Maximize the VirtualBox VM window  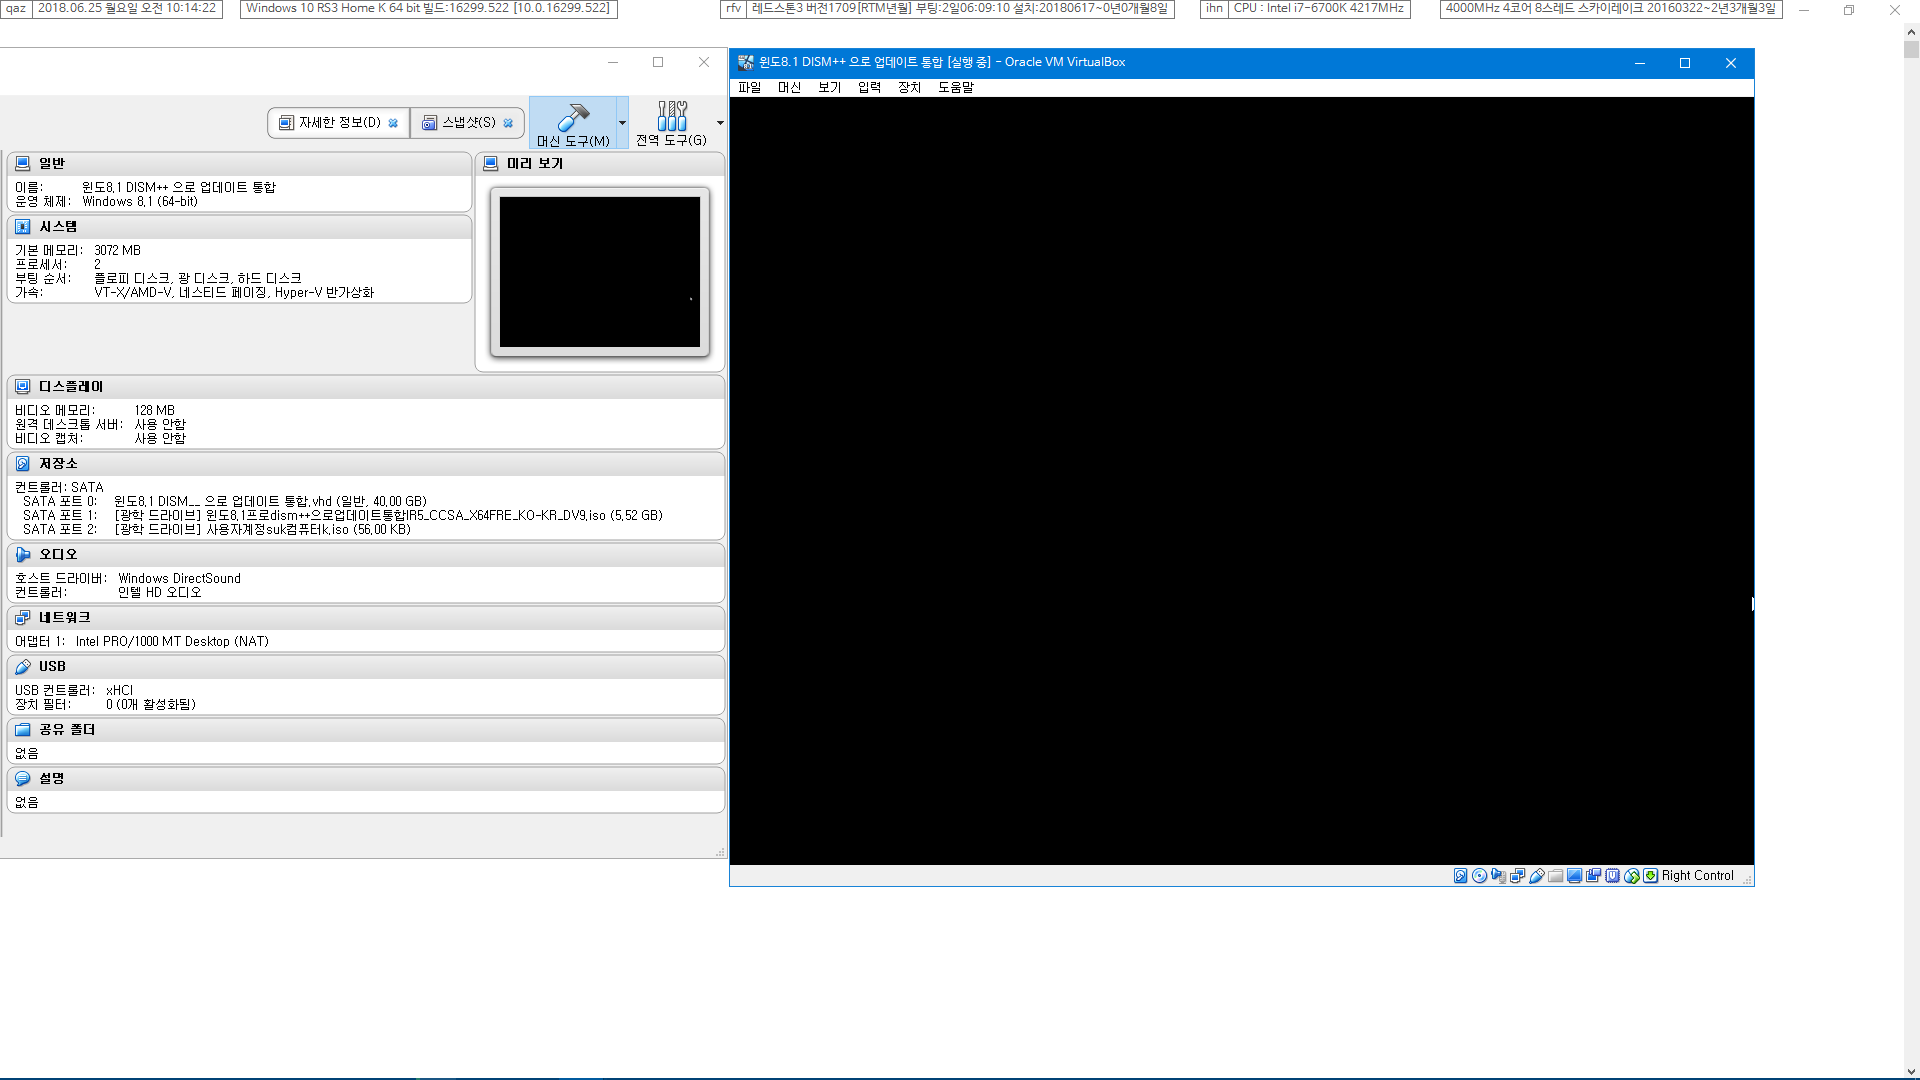click(1685, 63)
